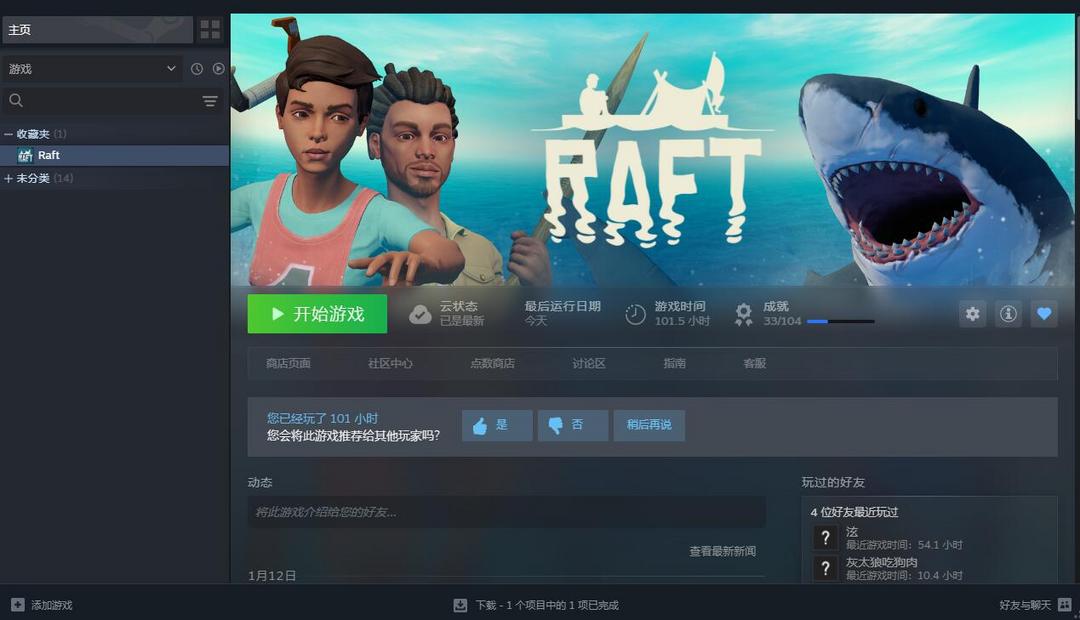Click the play-filter circle icon next to clock
The image size is (1080, 620).
click(219, 68)
